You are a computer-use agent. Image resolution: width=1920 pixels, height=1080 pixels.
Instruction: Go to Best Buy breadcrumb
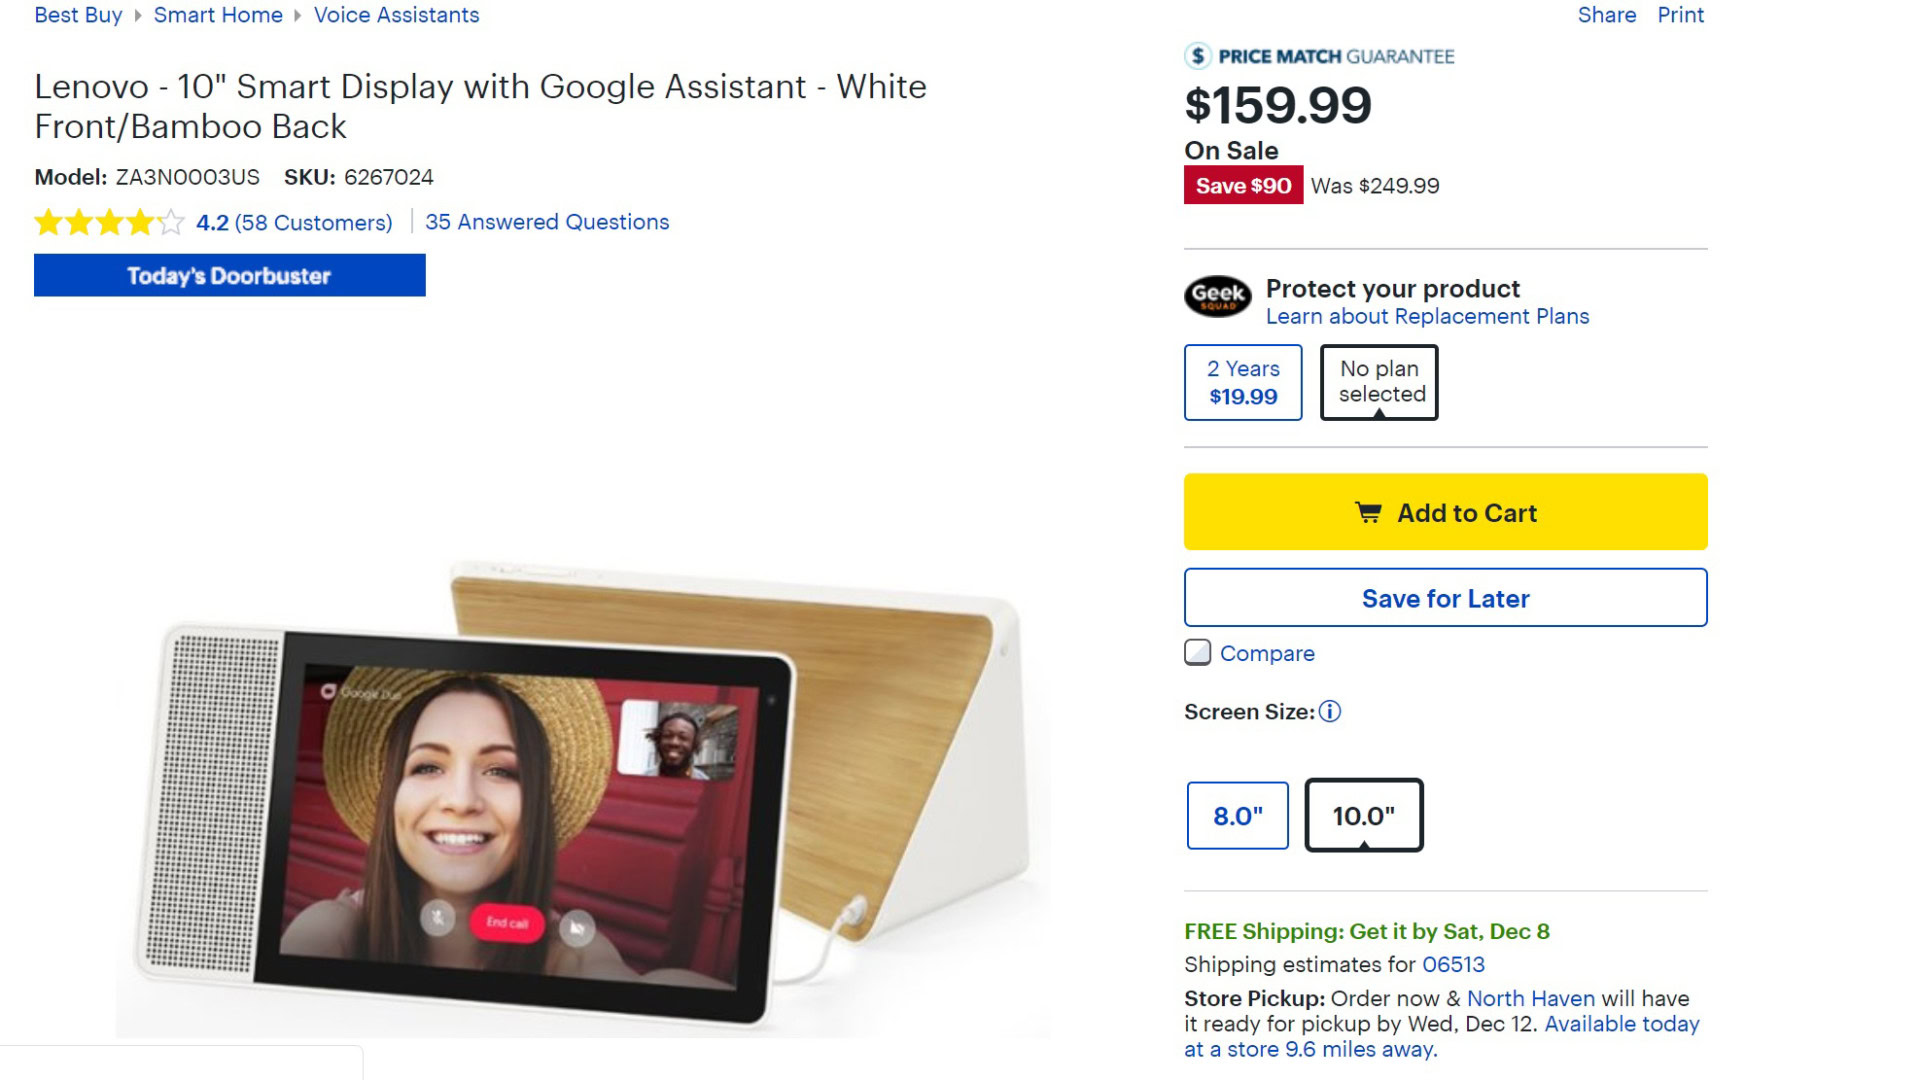tap(78, 15)
